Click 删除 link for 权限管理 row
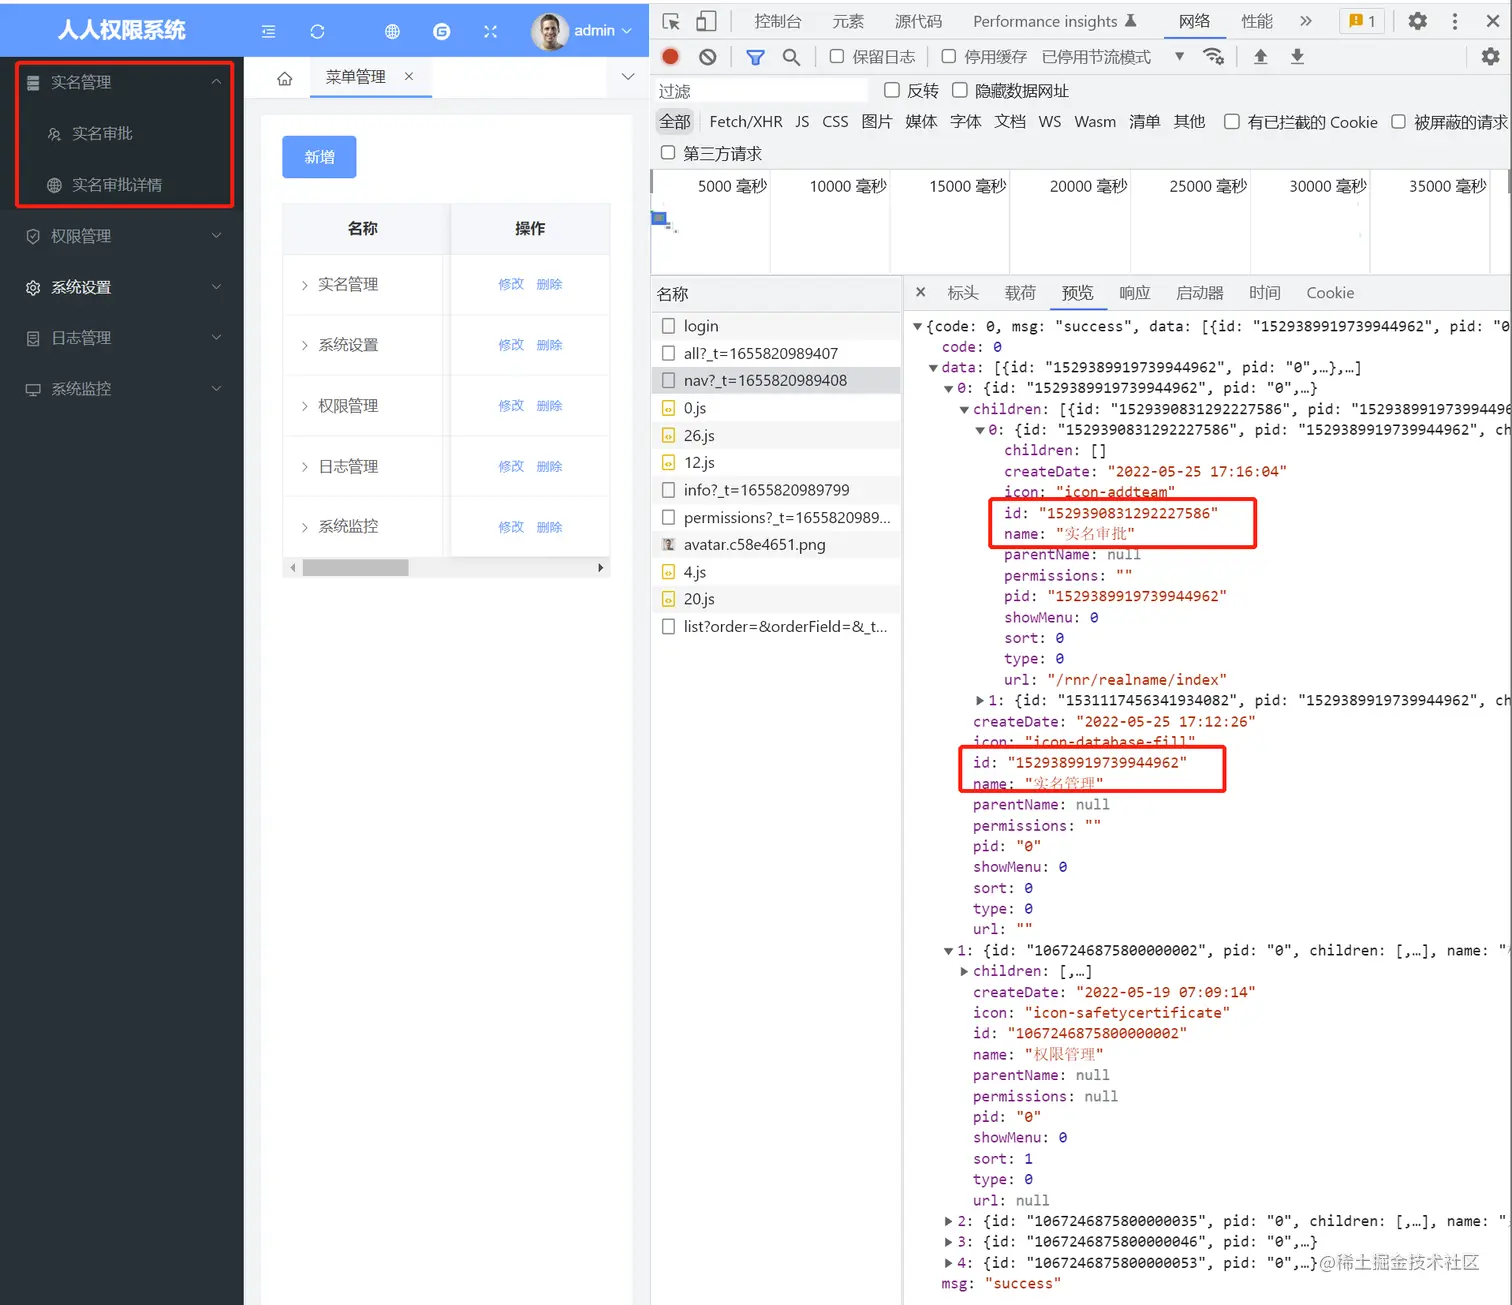The height and width of the screenshot is (1305, 1512). (549, 406)
